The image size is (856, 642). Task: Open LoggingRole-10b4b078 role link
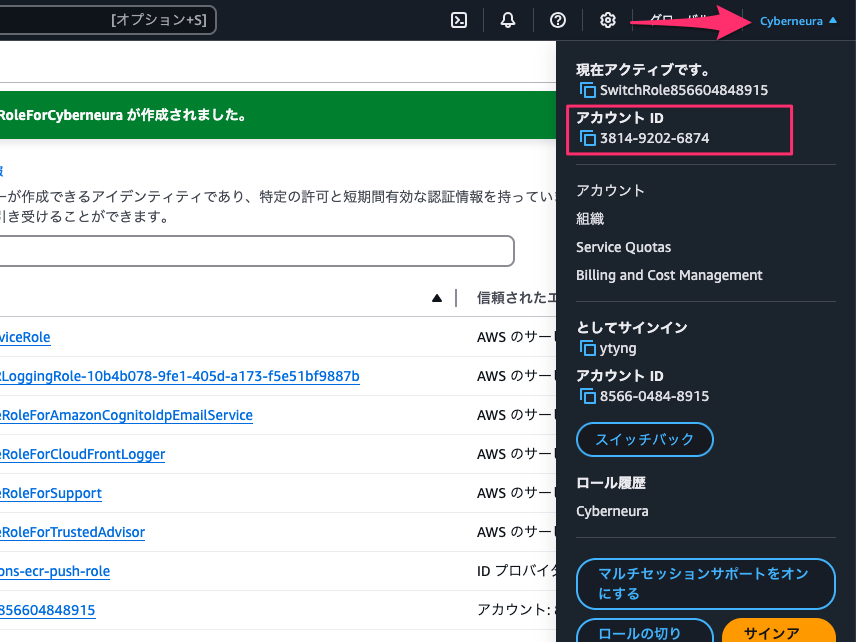click(x=180, y=376)
